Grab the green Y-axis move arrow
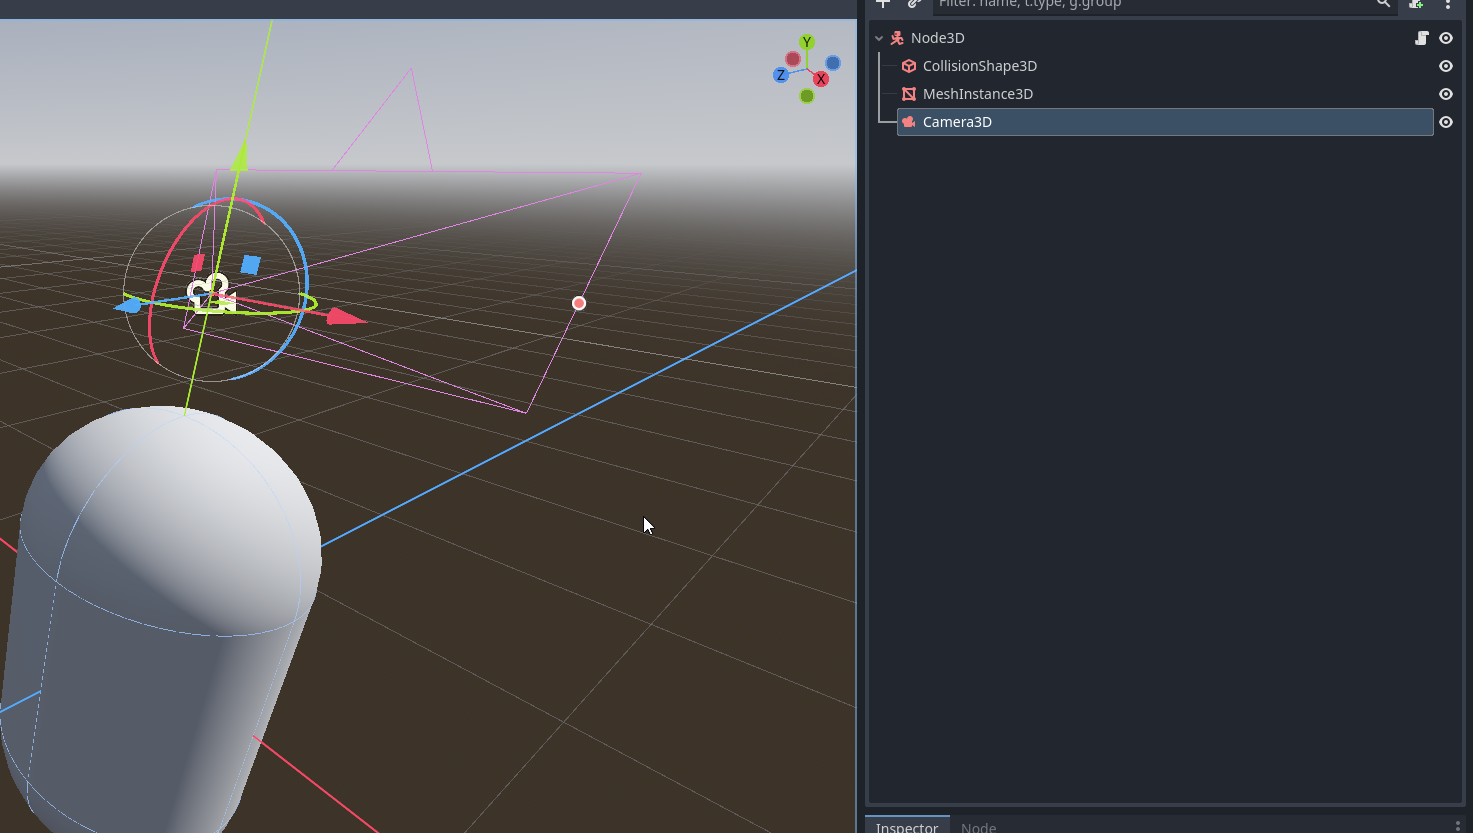Screen dimensions: 1473x833 [x=240, y=157]
